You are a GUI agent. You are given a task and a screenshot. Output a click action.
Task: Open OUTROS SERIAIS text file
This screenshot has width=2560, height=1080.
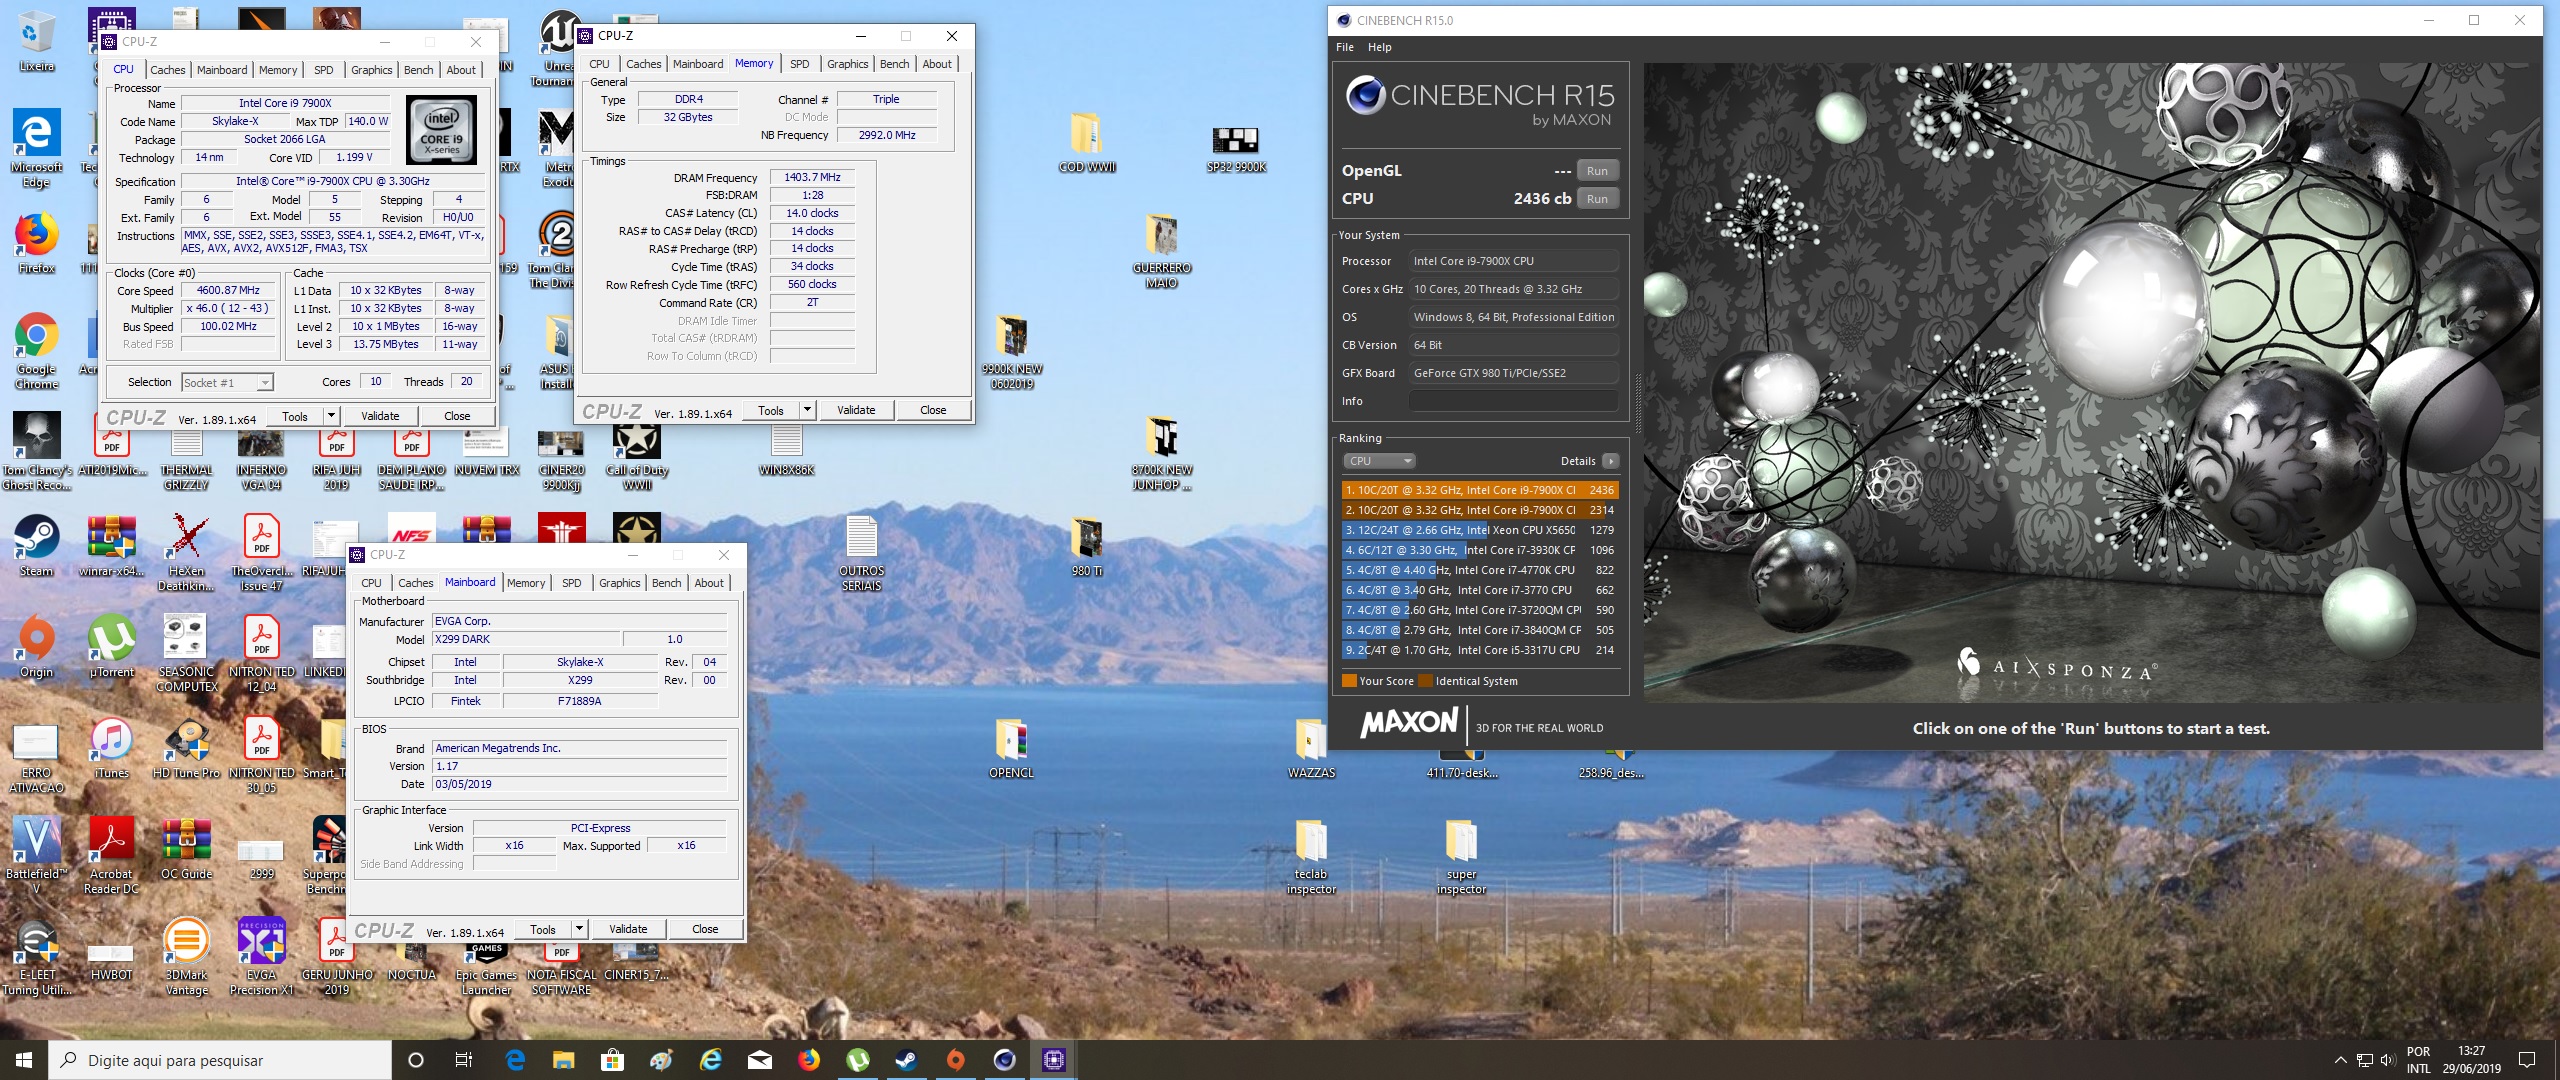tap(862, 552)
